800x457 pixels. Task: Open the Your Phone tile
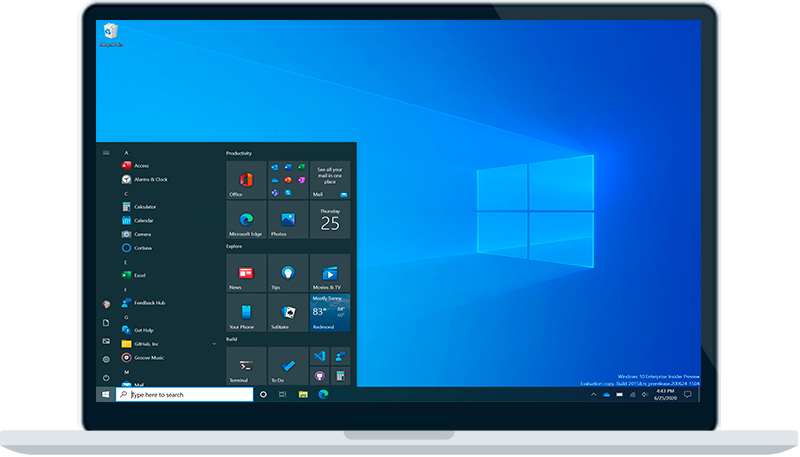[x=246, y=313]
